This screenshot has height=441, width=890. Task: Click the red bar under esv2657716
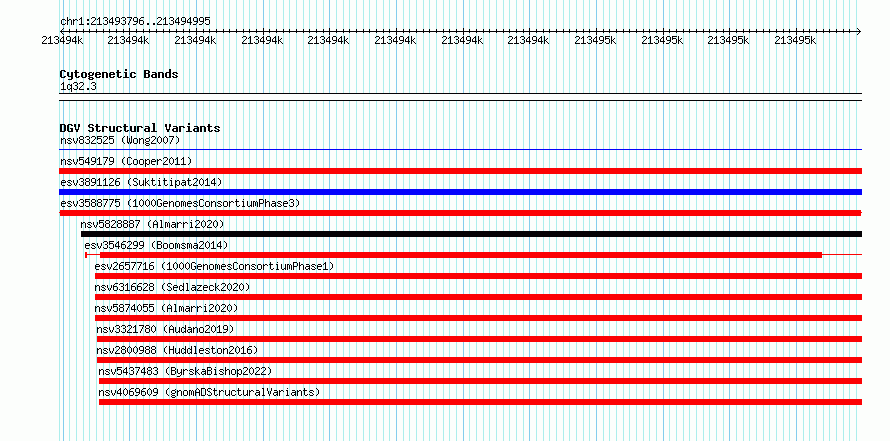[x=478, y=276]
